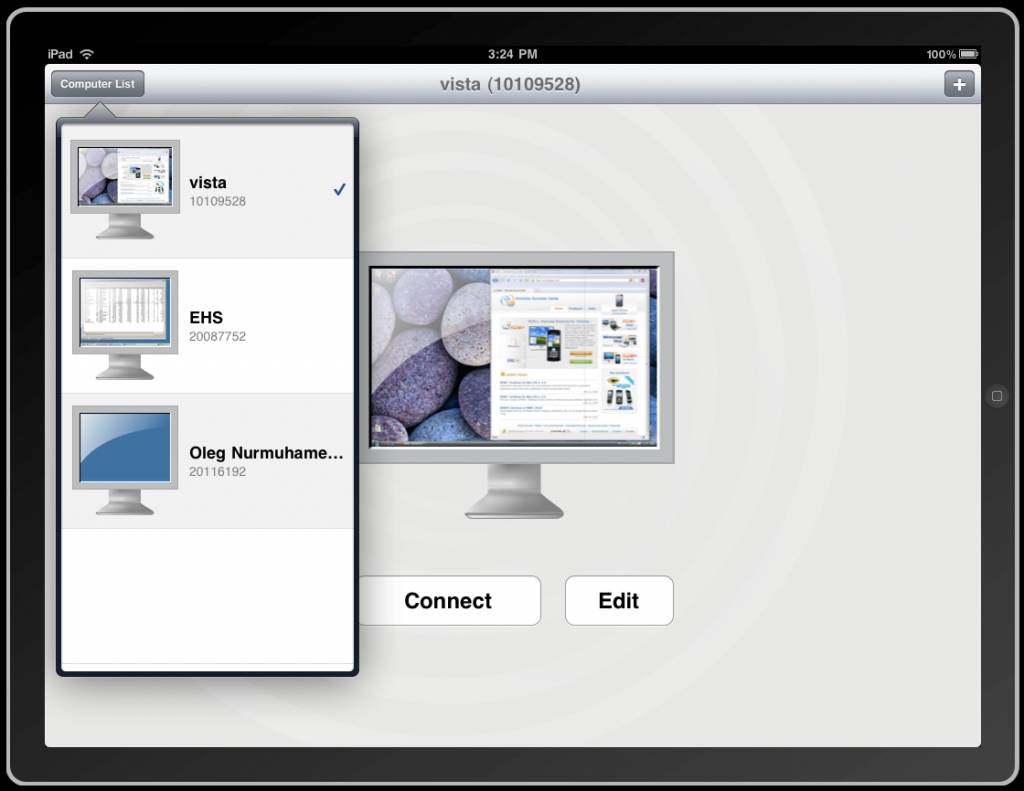Viewport: 1024px width, 791px height.
Task: Click the iPad home button on bezel
Action: (997, 396)
